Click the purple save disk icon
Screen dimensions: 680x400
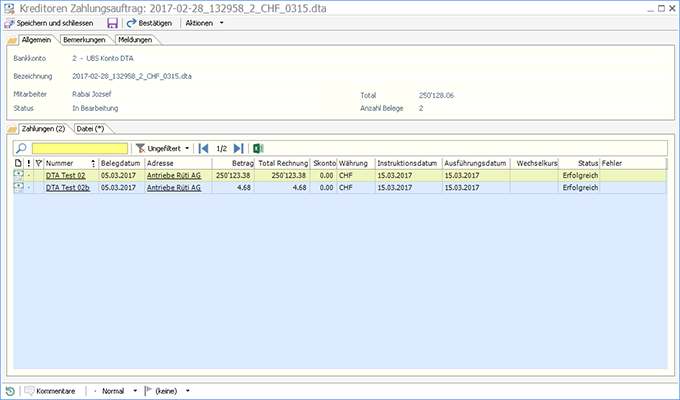[112, 23]
